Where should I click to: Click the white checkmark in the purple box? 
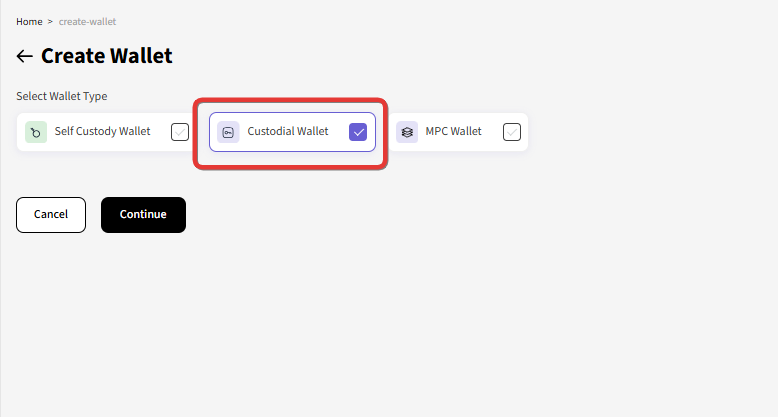358,132
